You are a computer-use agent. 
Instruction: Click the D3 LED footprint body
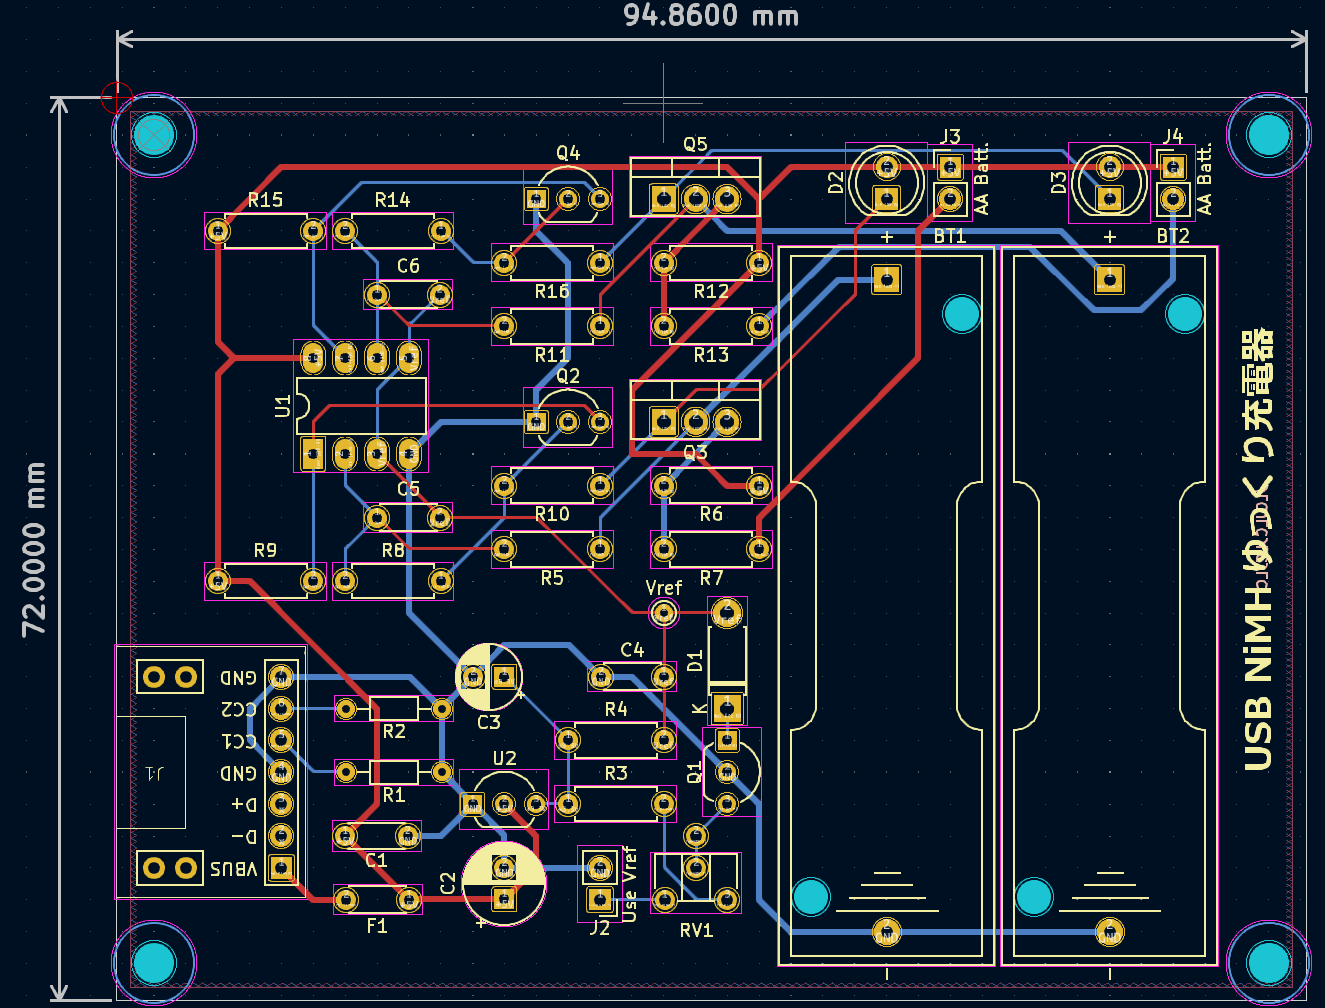click(1109, 183)
